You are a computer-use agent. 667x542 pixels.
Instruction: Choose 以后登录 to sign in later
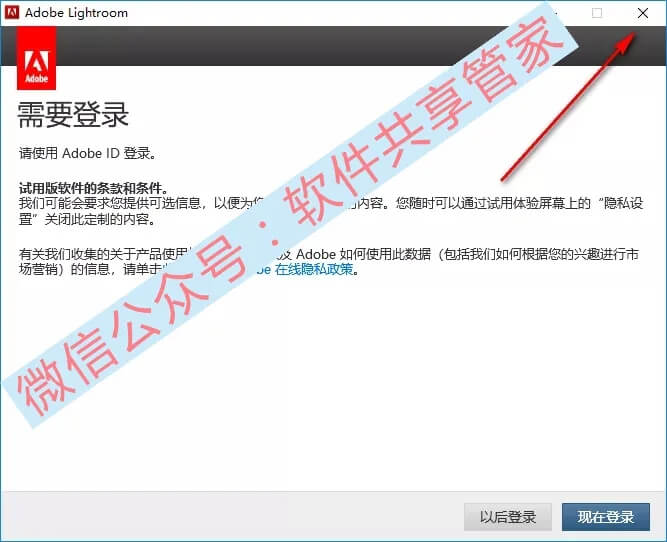tap(508, 517)
